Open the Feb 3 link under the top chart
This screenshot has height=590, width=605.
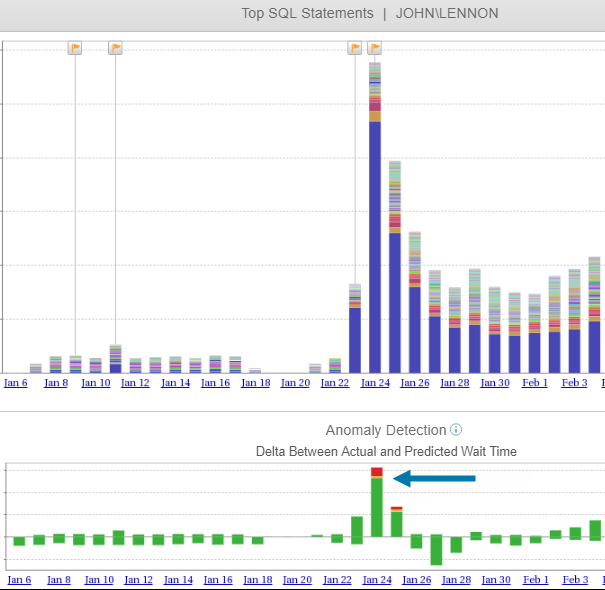click(574, 383)
